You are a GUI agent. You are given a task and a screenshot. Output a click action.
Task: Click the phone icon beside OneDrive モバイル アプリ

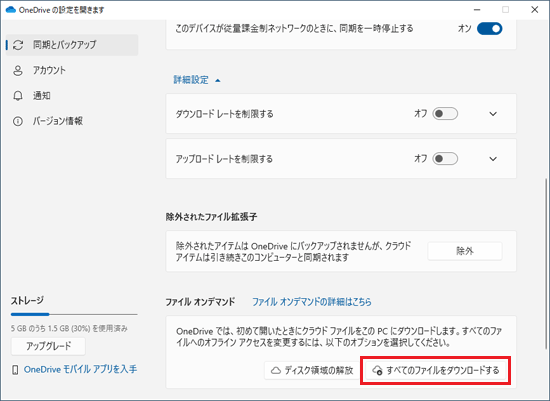click(x=15, y=370)
